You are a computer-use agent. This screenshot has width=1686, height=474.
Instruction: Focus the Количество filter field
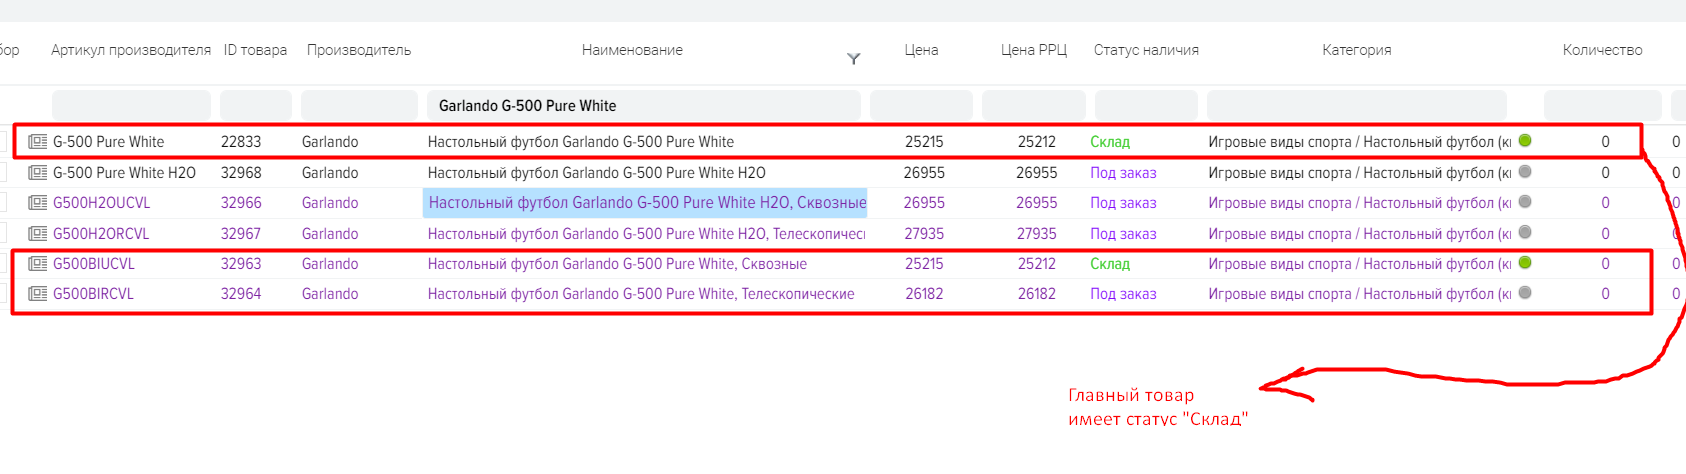point(1603,106)
